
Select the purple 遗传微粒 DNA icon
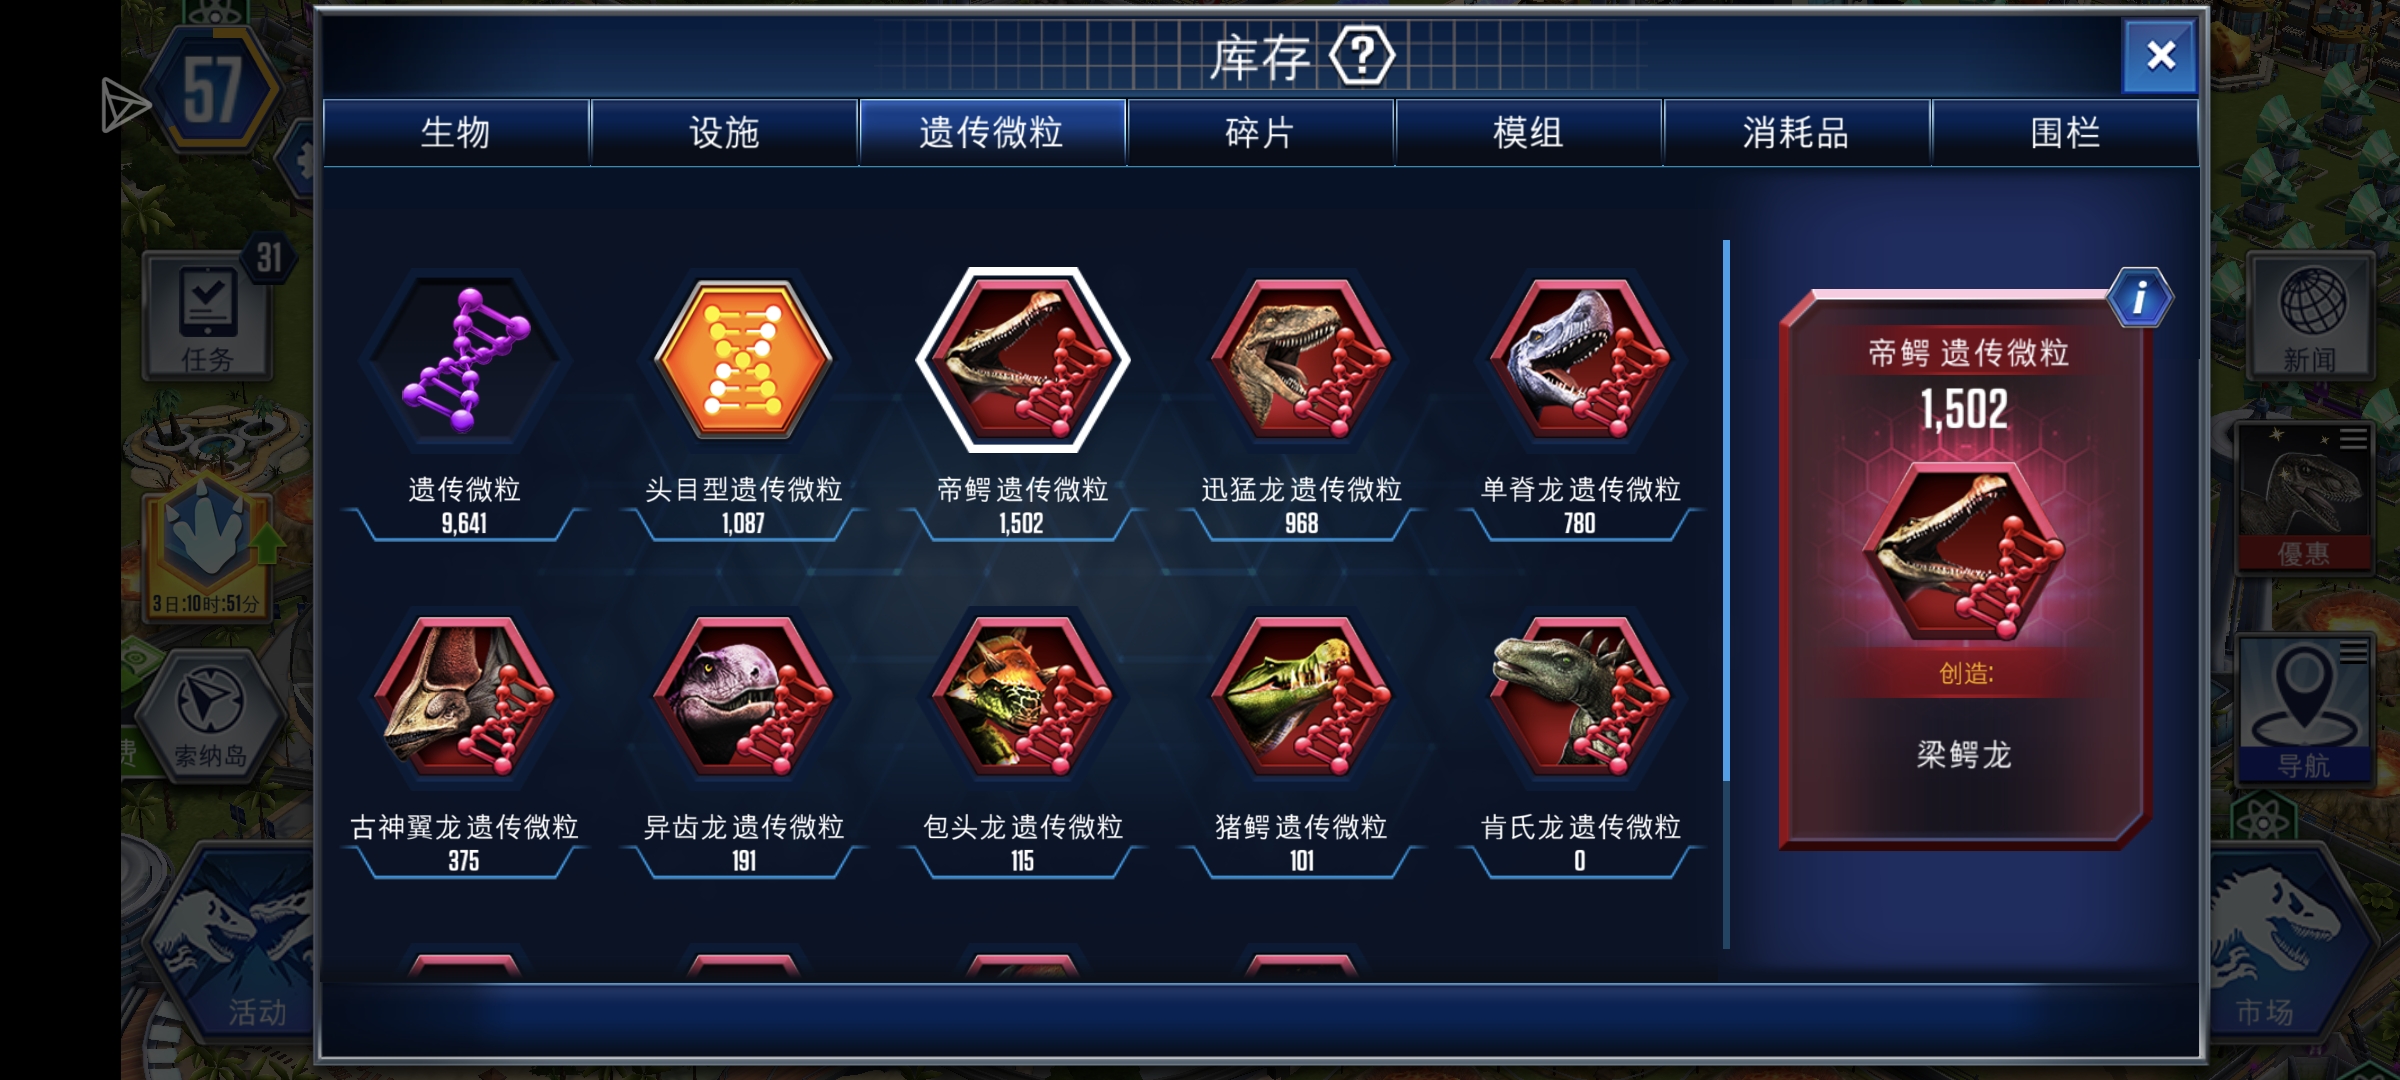coord(464,360)
